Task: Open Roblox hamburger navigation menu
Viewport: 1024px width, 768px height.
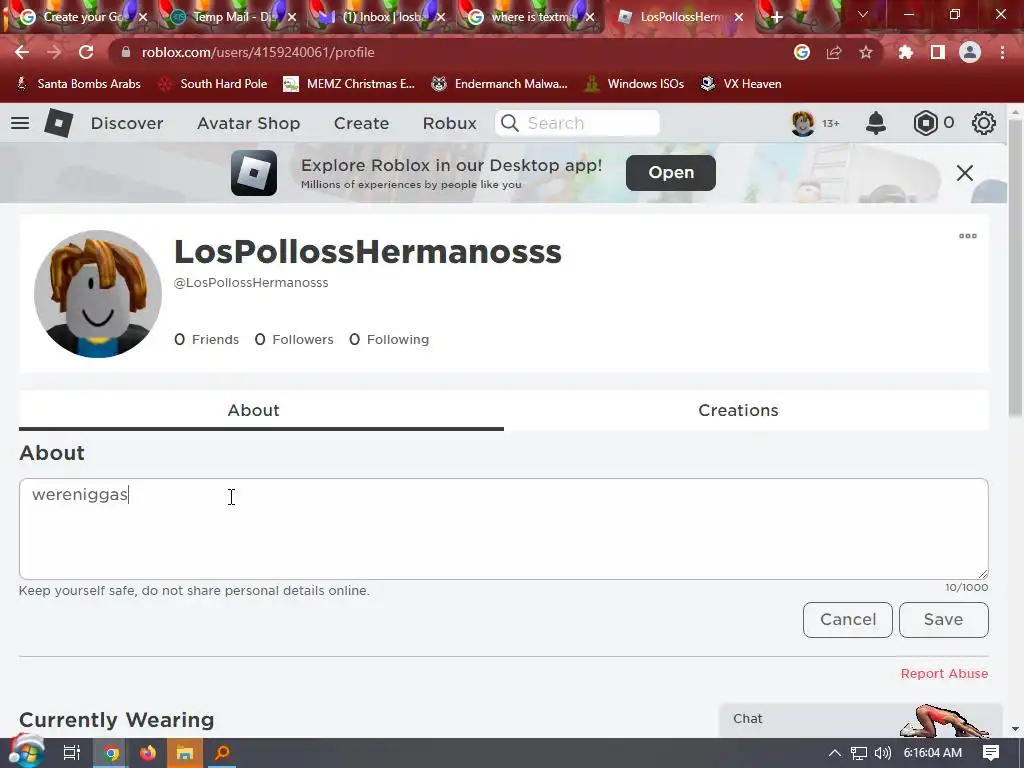Action: coord(20,123)
